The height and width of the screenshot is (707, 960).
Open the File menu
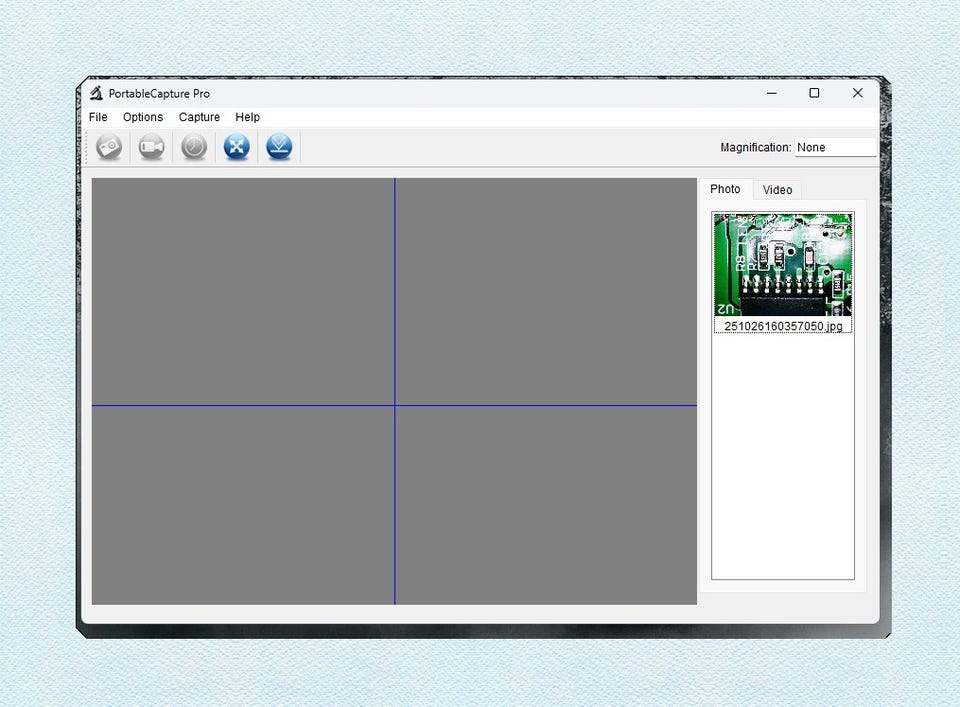coord(98,117)
